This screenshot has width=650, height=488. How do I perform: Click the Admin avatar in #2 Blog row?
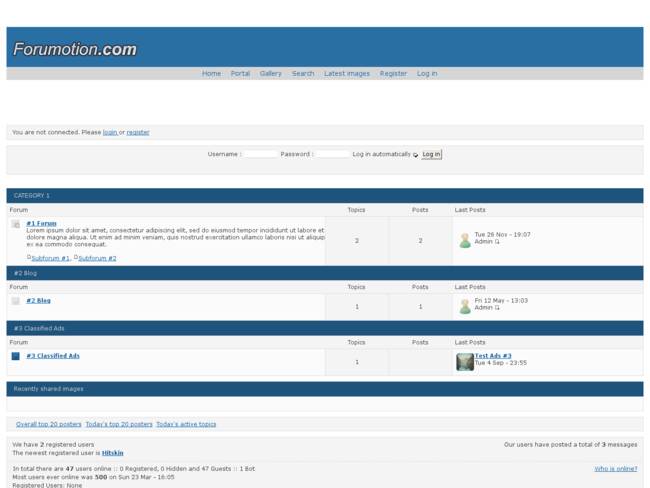(x=464, y=306)
